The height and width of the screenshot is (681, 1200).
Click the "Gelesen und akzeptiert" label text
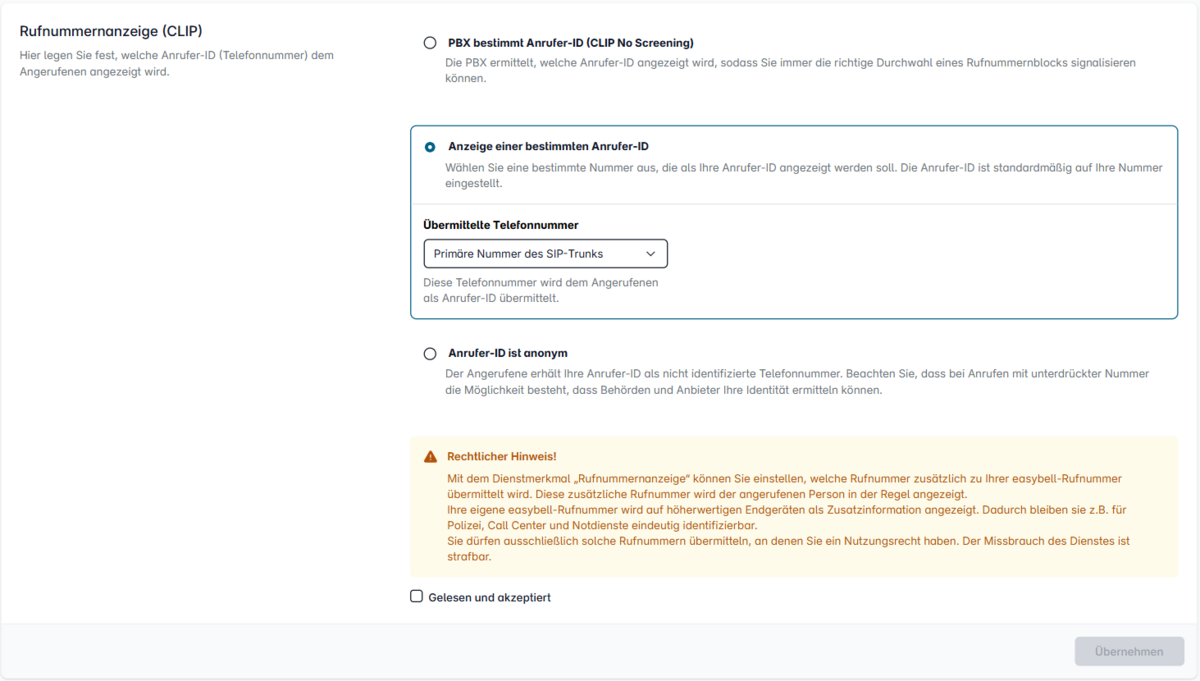pyautogui.click(x=489, y=598)
